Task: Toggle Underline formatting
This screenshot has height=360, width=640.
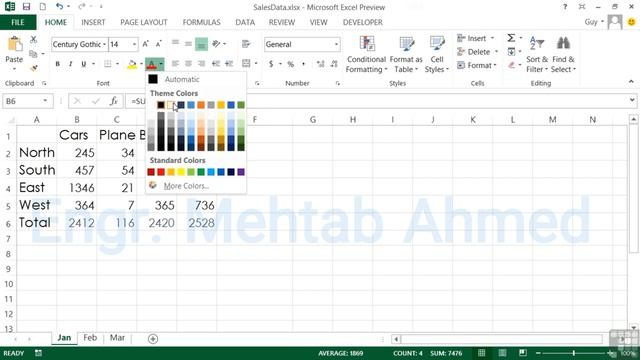Action: click(x=84, y=64)
